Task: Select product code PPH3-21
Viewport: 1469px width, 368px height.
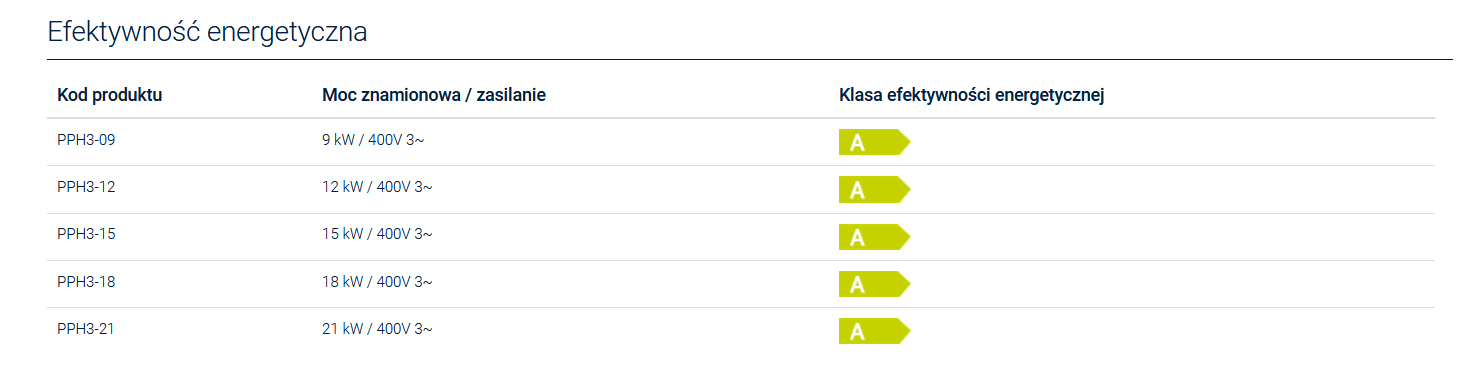Action: (x=86, y=328)
